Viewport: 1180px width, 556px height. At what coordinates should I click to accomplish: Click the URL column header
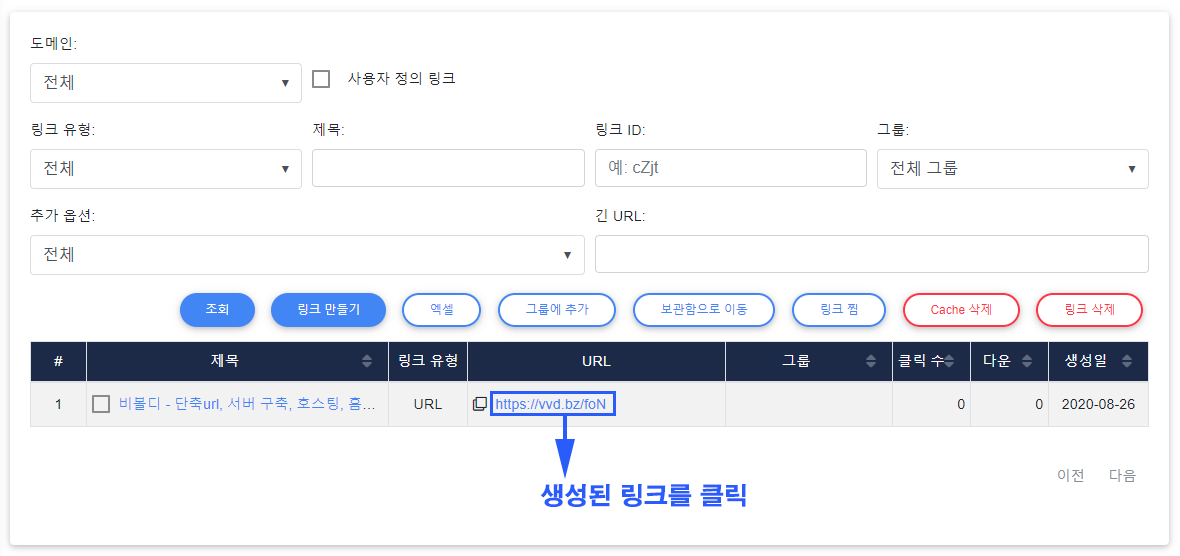(x=596, y=361)
